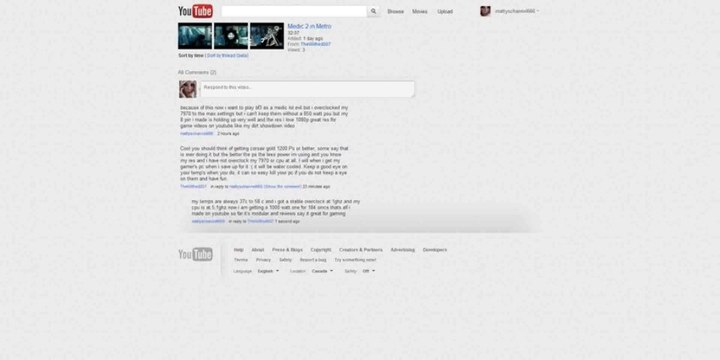
Task: Open the Copyright footer link
Action: [321, 250]
